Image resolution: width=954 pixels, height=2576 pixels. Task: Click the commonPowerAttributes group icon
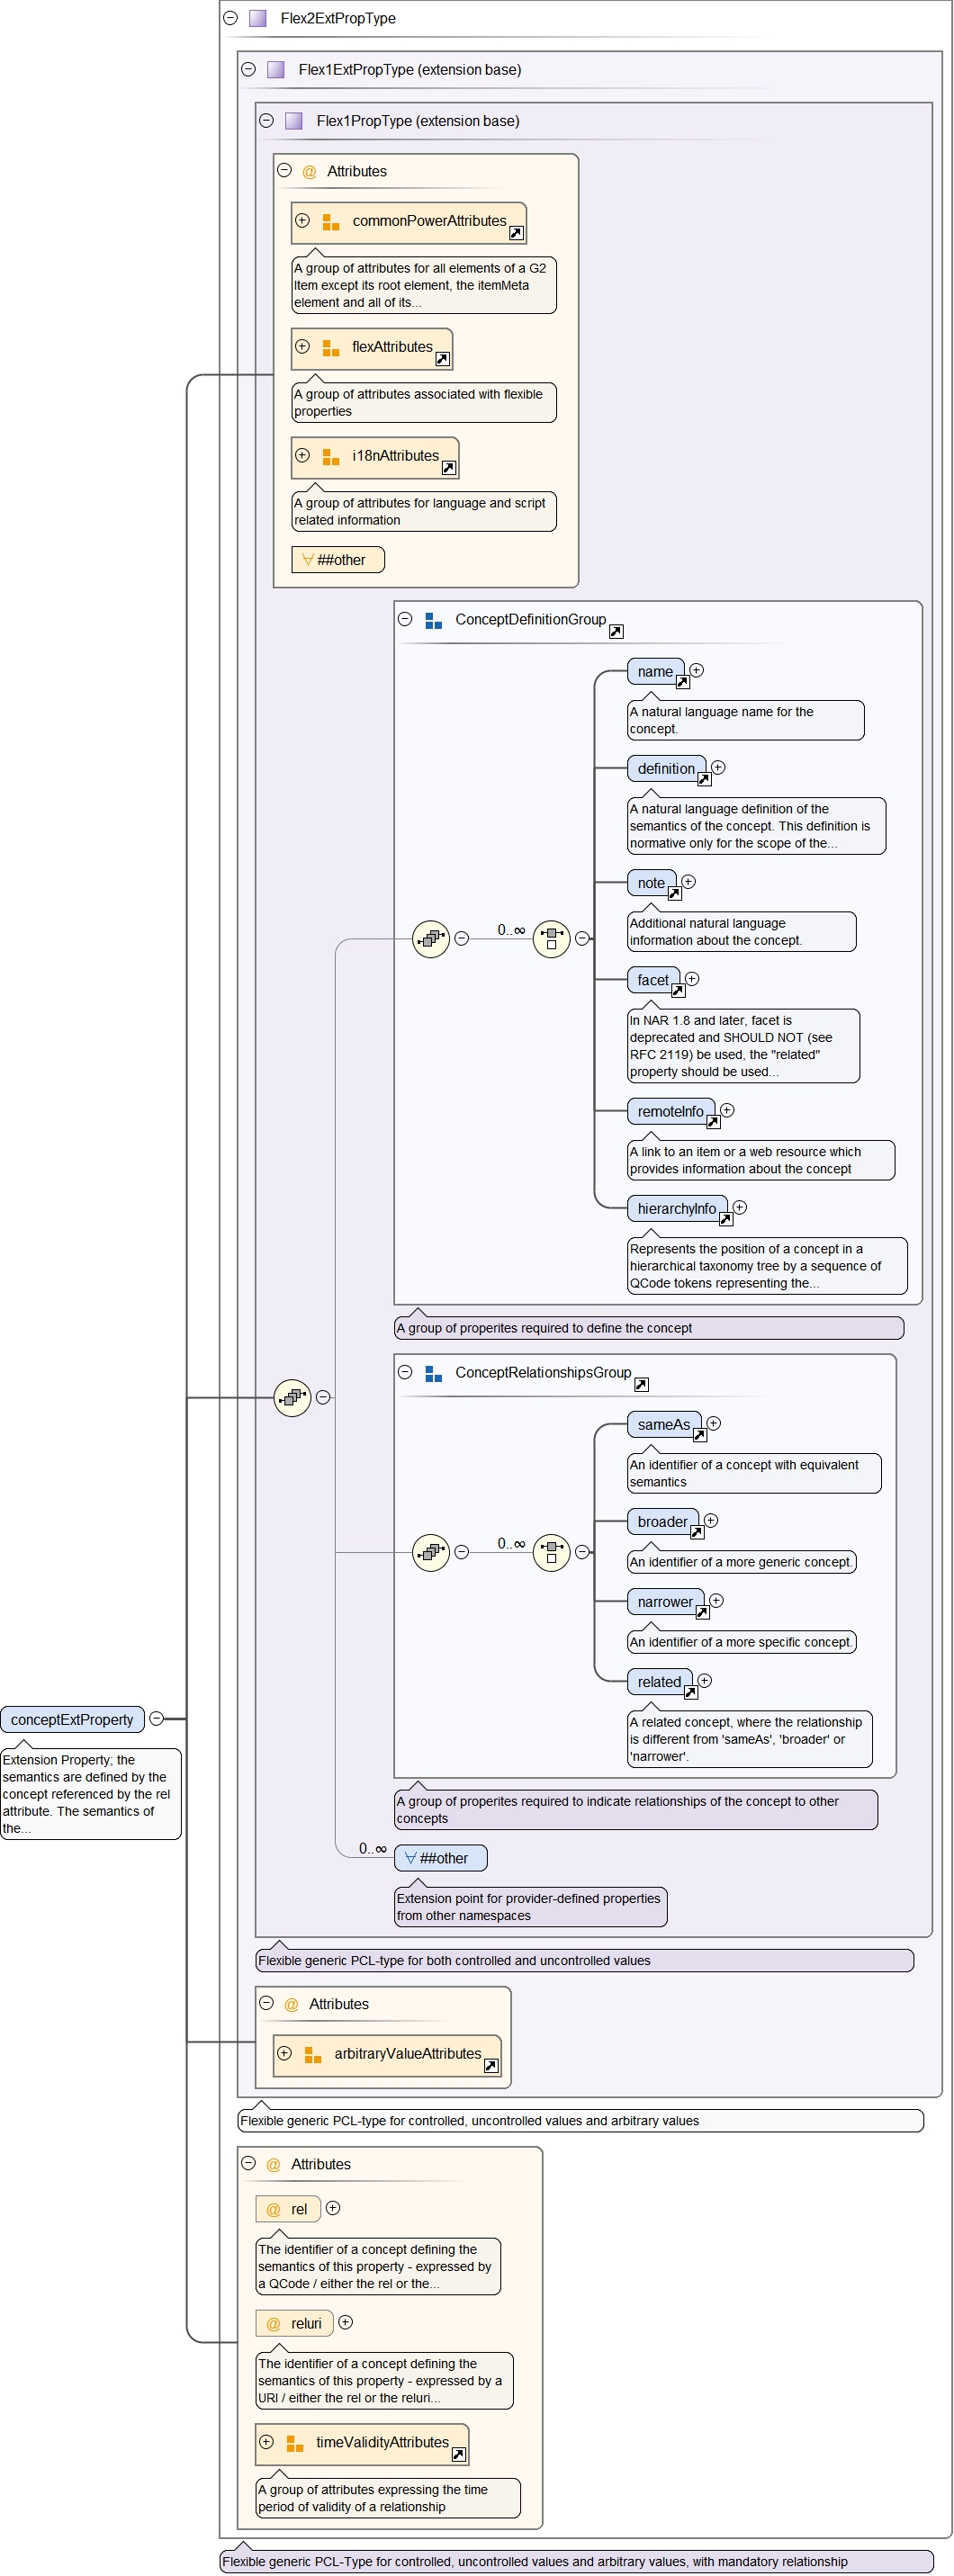[x=330, y=222]
